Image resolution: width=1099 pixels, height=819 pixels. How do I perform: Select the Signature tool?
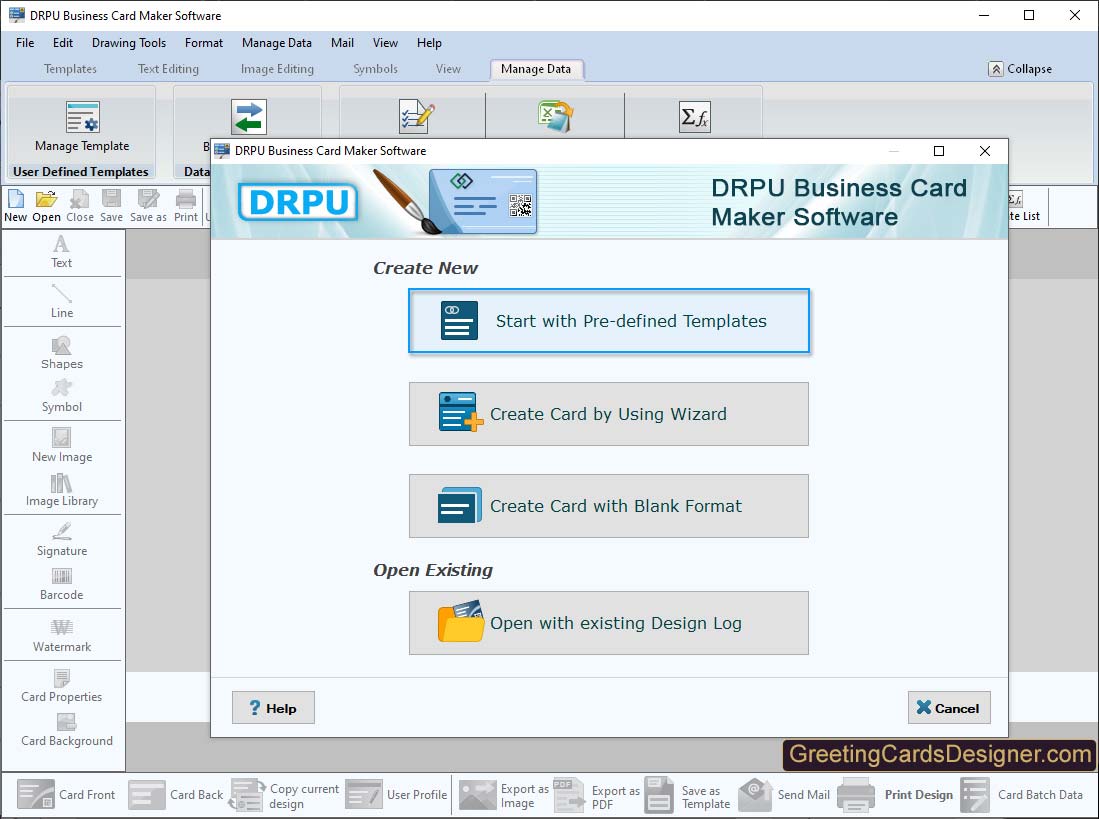tap(62, 539)
